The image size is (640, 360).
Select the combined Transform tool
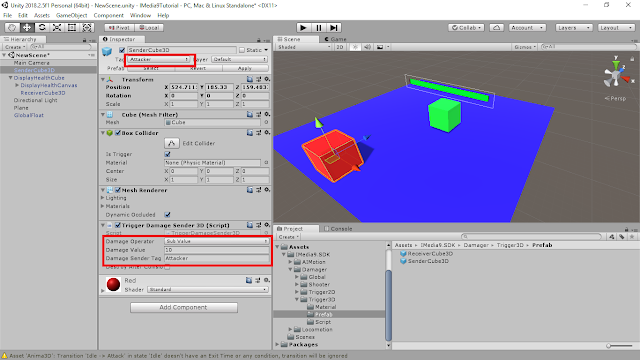87,27
